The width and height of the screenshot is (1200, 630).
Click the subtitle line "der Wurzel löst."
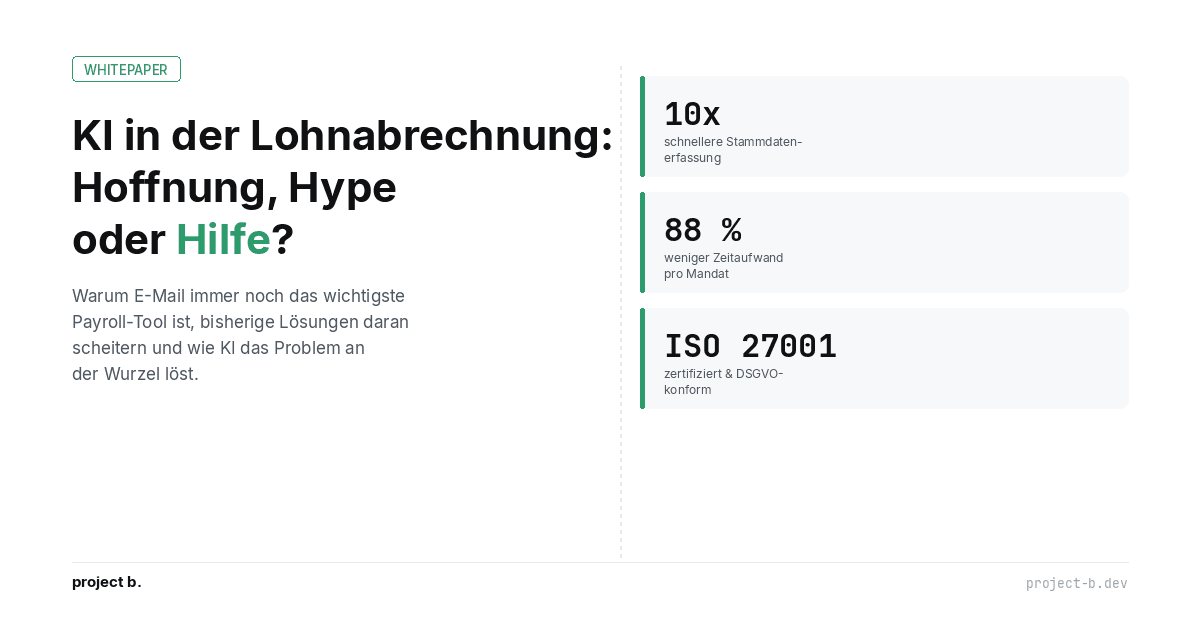(x=135, y=374)
